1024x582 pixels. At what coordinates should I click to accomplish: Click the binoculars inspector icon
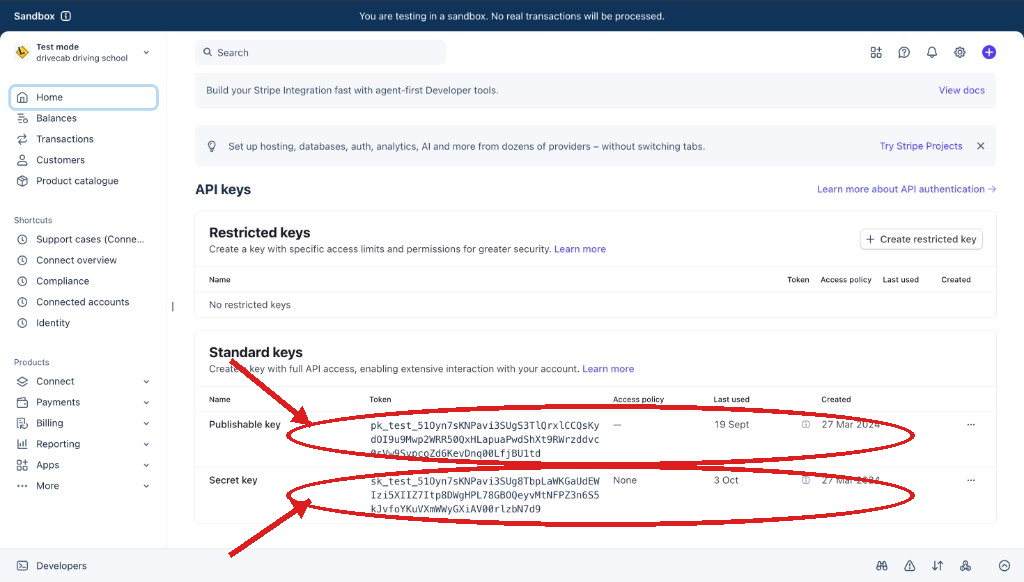pyautogui.click(x=882, y=566)
